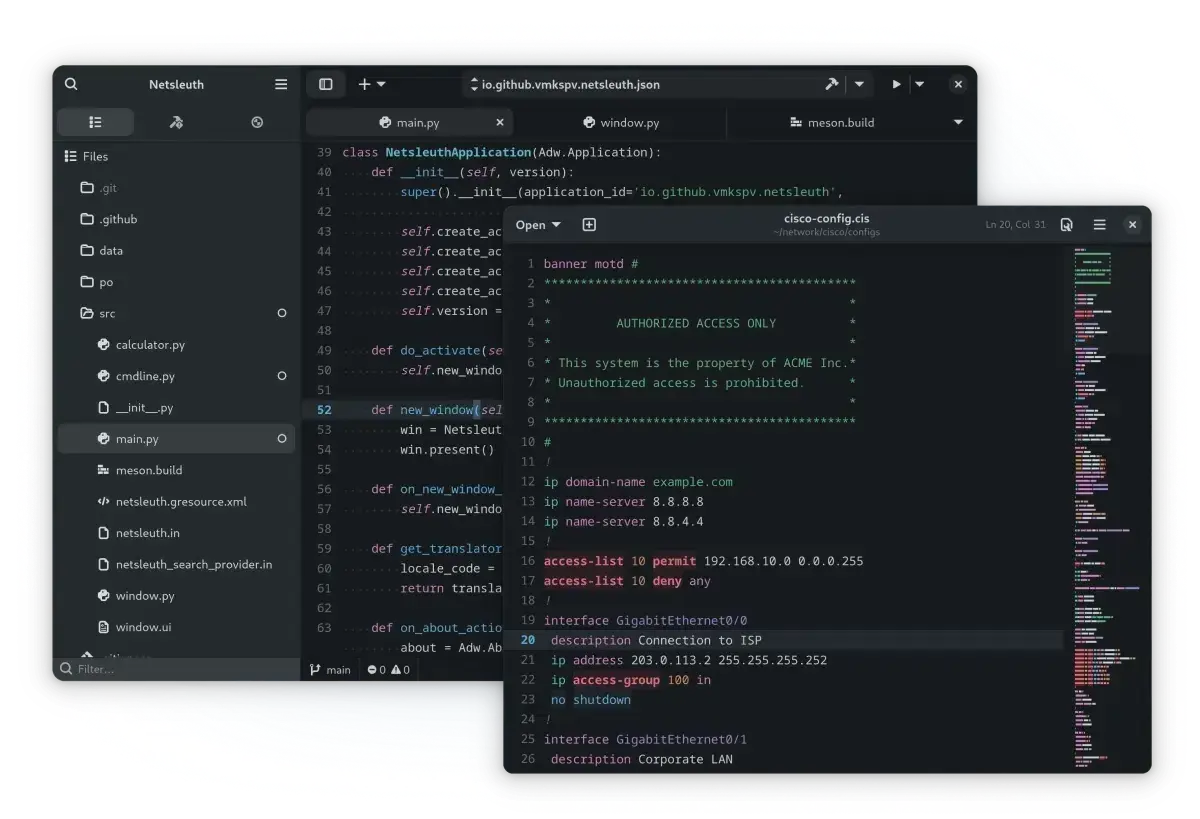The width and height of the screenshot is (1200, 819).
Task: Click the plus icon to add new item
Action: [364, 84]
